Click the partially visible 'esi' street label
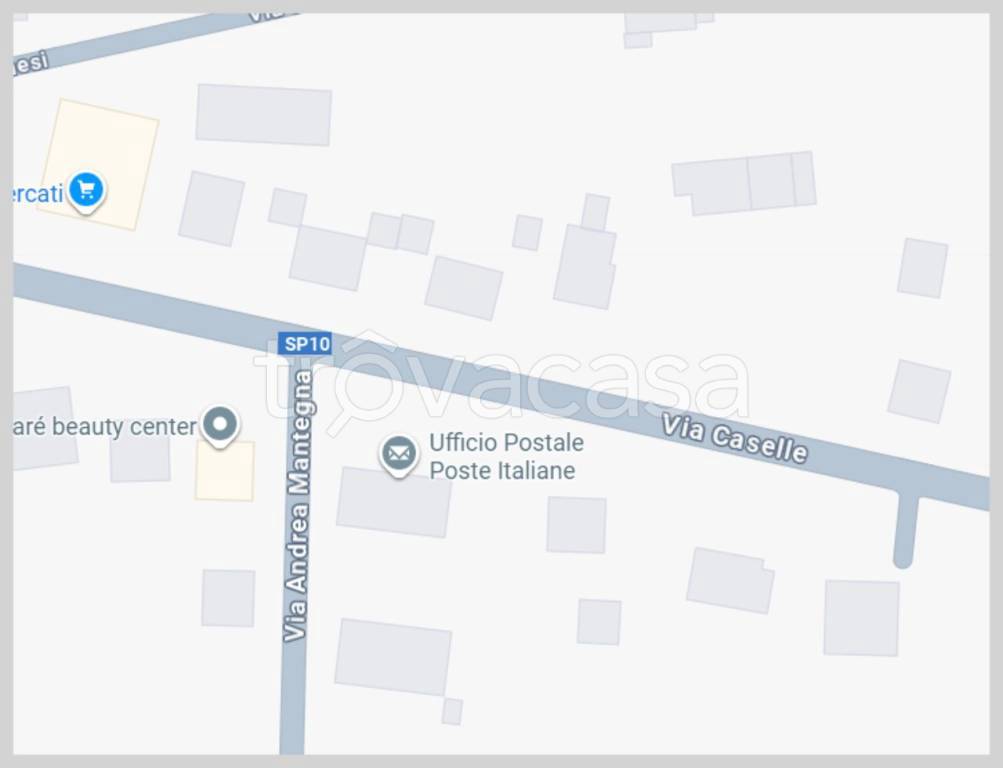 [x=31, y=64]
